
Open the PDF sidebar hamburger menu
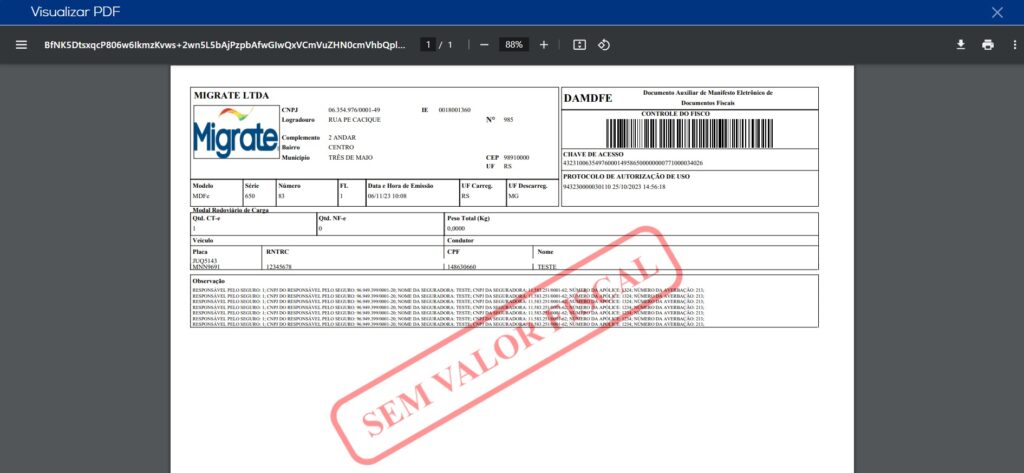[x=21, y=45]
